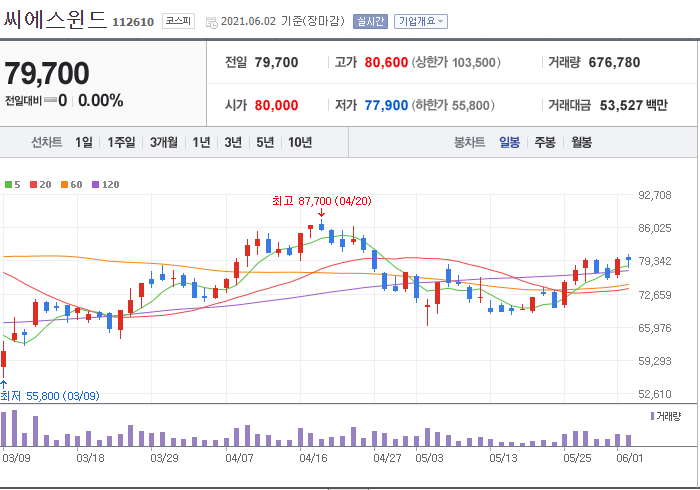Click the 0.00% change percentage
This screenshot has width=700, height=490.
(x=100, y=100)
